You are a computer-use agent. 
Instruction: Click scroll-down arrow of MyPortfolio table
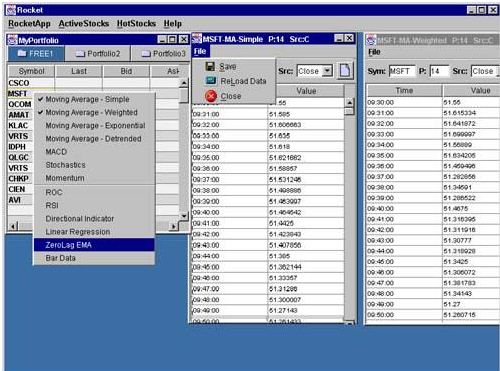tap(184, 216)
